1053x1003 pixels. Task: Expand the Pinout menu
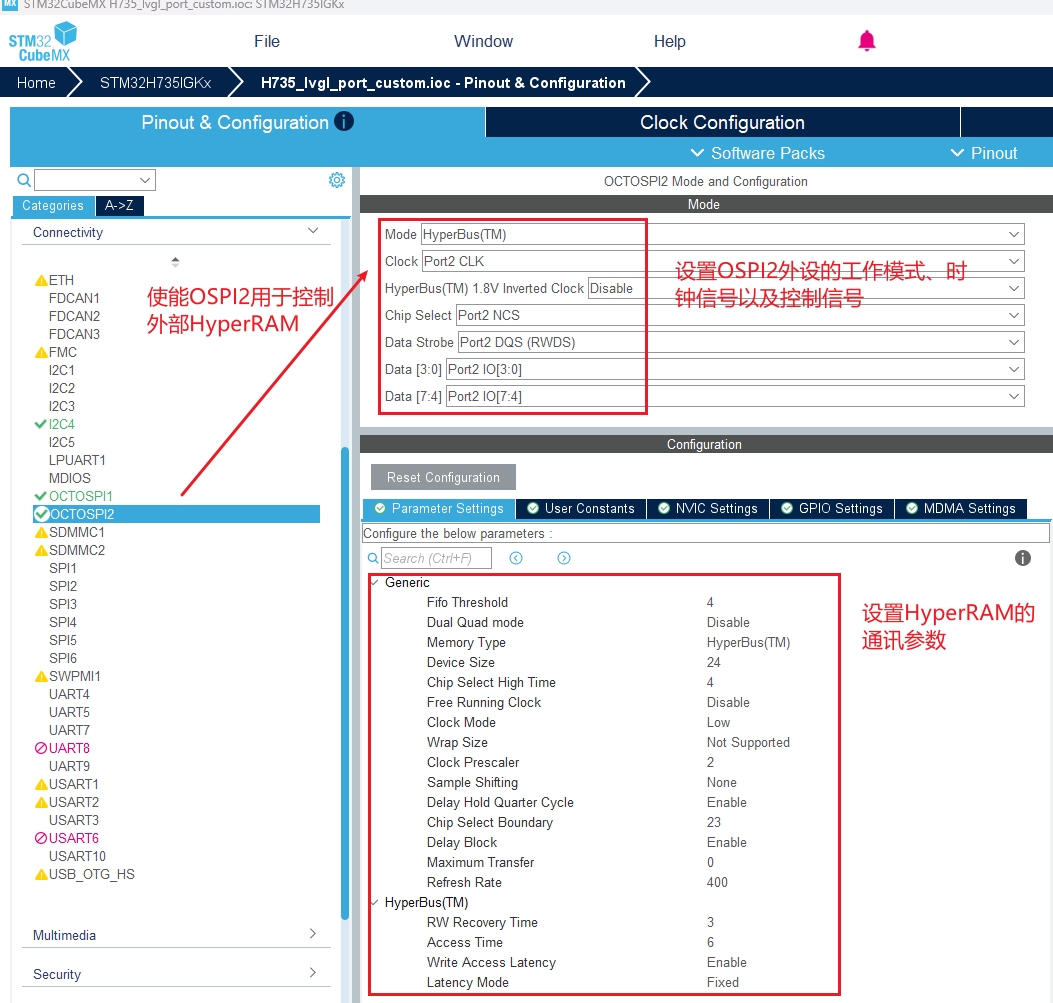coord(984,153)
